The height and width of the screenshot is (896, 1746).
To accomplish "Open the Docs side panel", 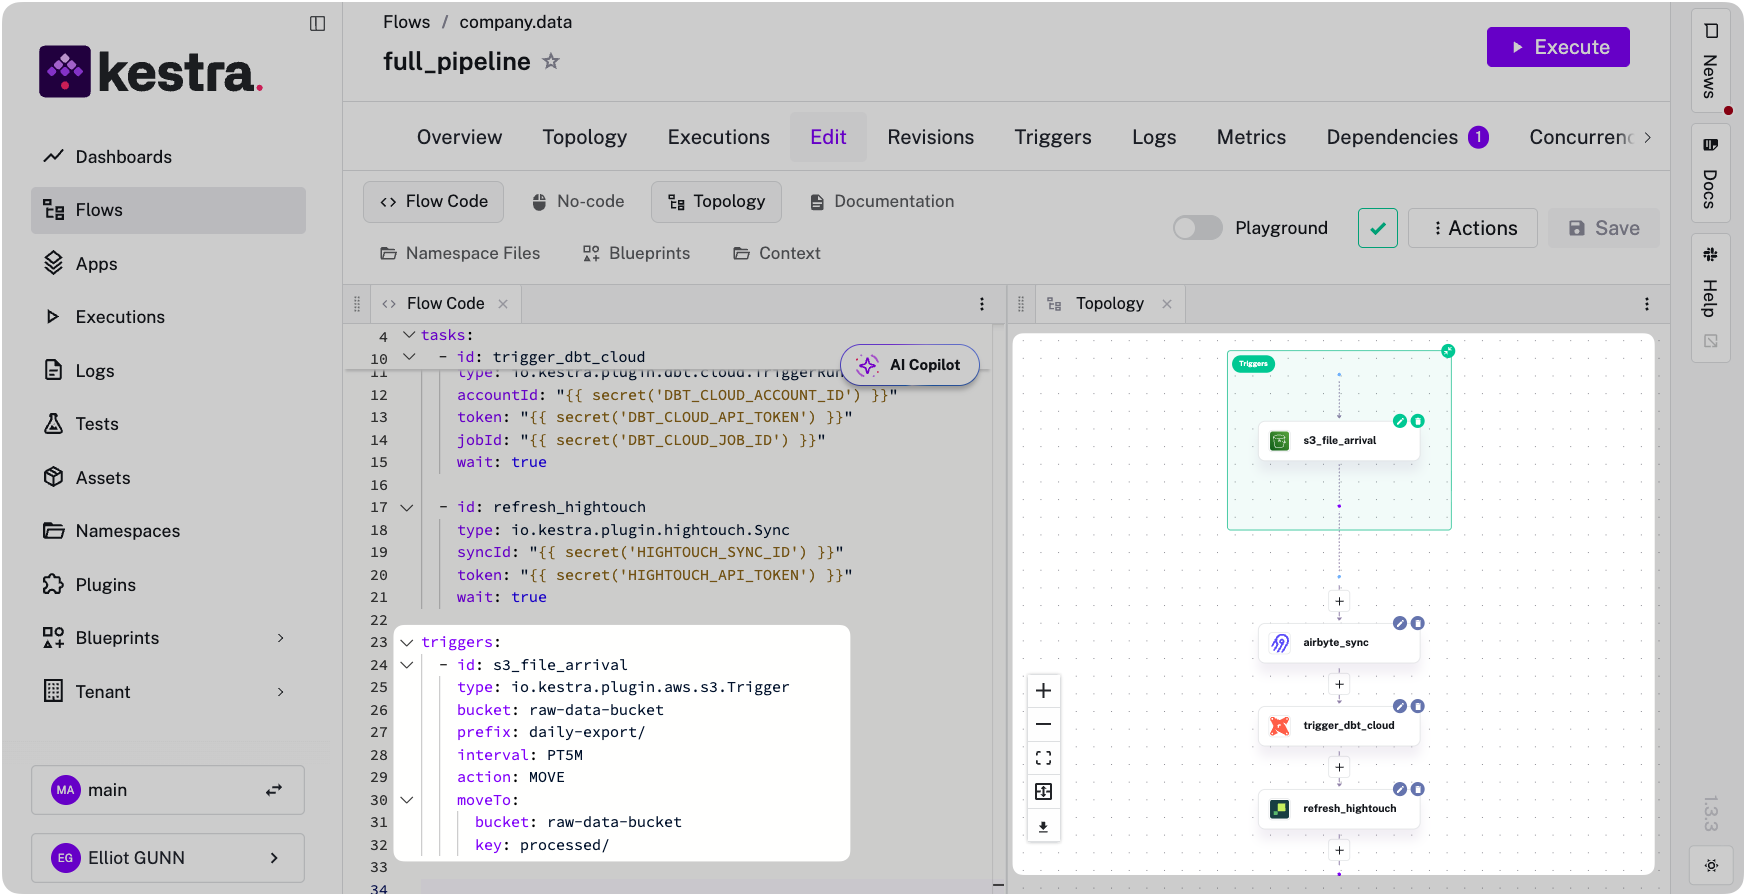I will (x=1710, y=173).
